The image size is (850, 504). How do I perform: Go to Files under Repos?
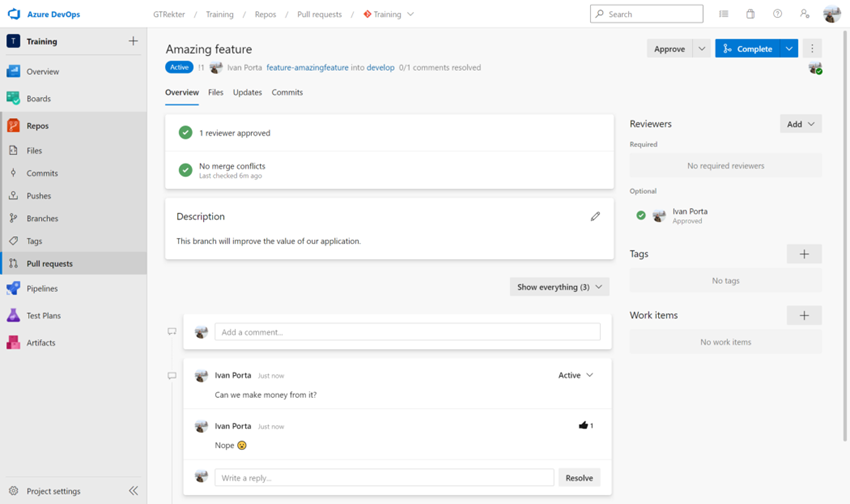[x=34, y=151]
